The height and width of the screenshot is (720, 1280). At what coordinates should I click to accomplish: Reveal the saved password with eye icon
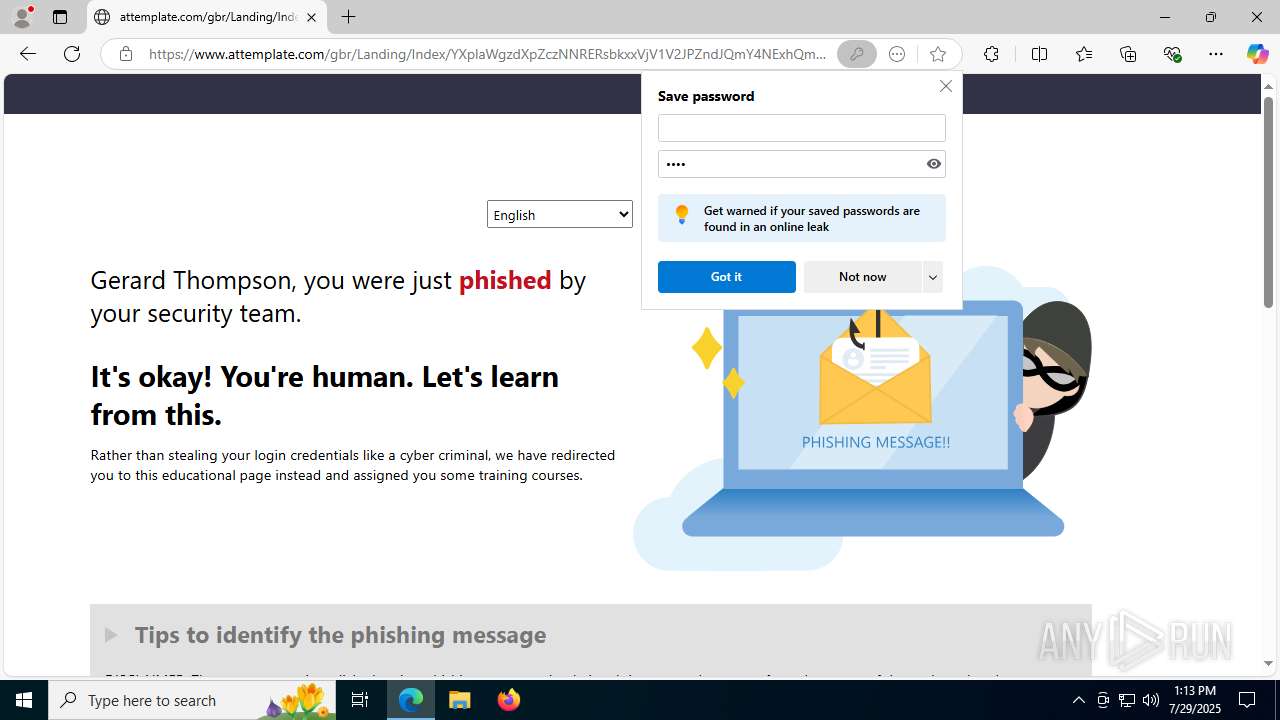pyautogui.click(x=934, y=164)
